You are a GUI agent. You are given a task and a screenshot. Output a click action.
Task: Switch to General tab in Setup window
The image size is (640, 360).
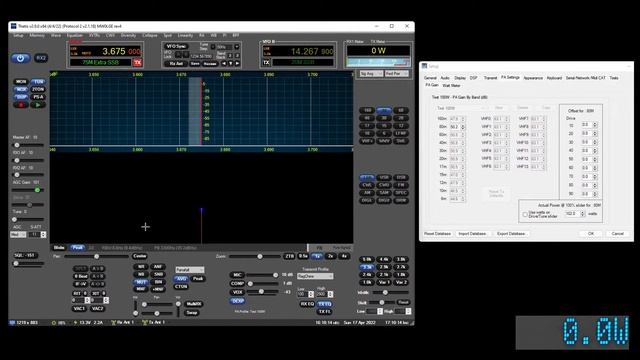click(x=430, y=78)
